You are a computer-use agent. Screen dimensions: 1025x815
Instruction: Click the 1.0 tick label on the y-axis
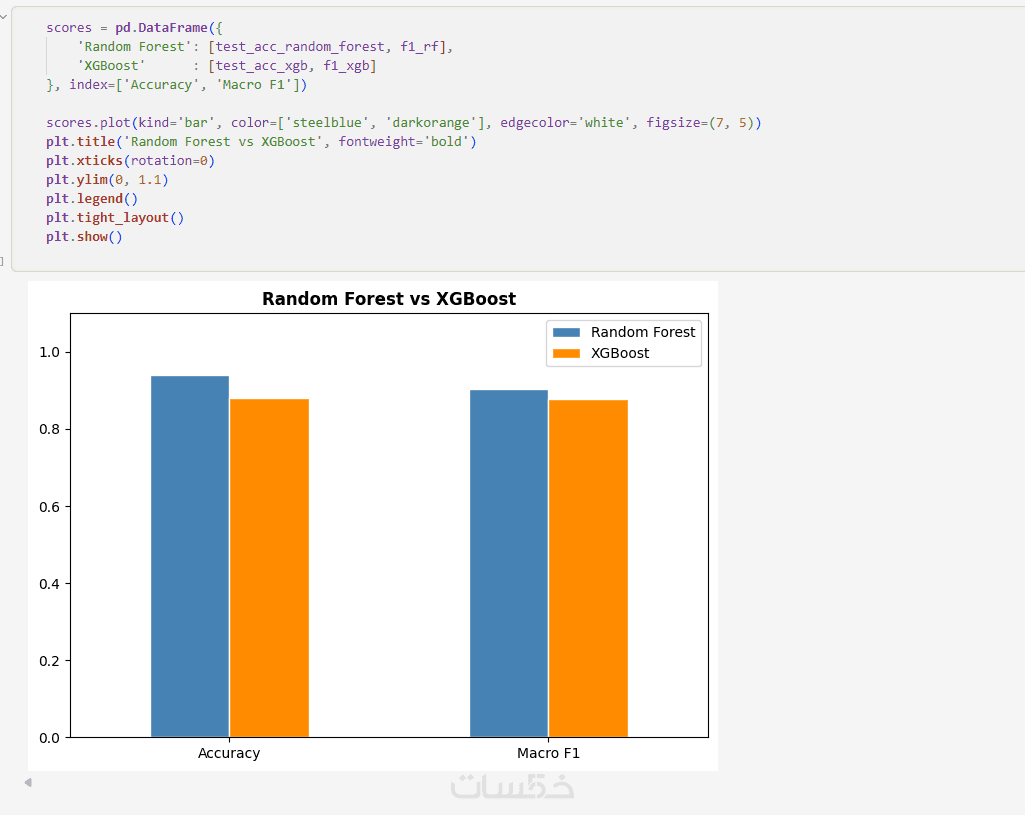coord(49,352)
